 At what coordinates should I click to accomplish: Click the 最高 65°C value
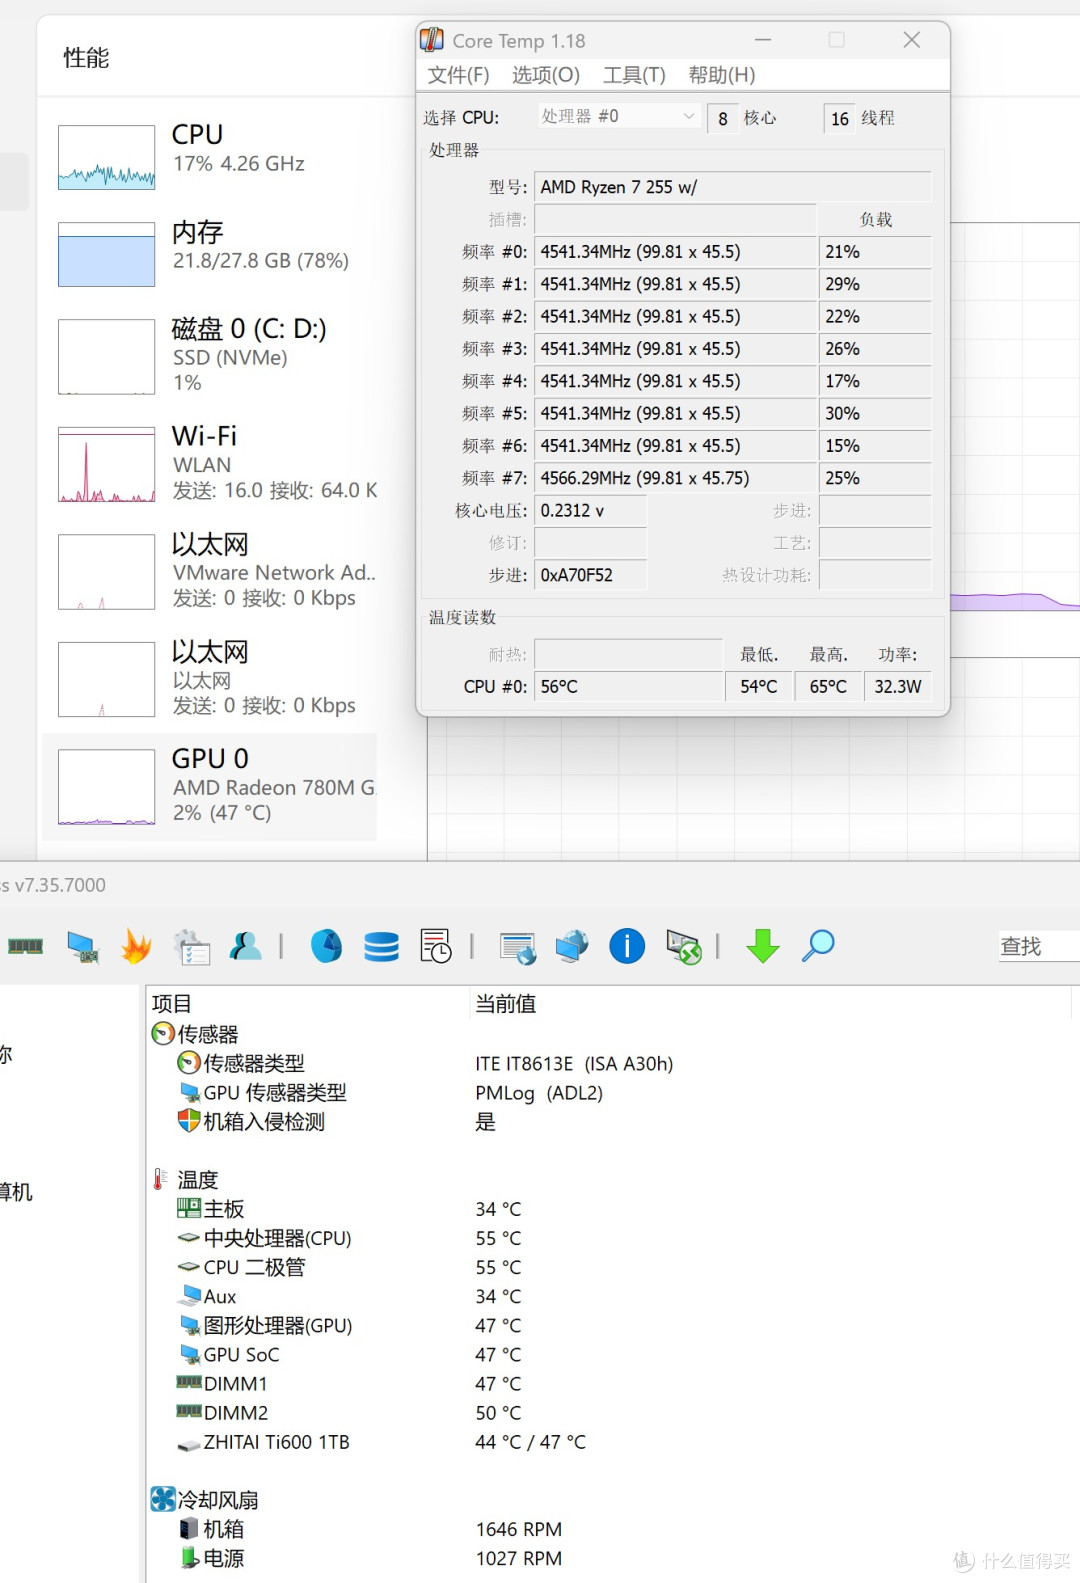coord(828,686)
